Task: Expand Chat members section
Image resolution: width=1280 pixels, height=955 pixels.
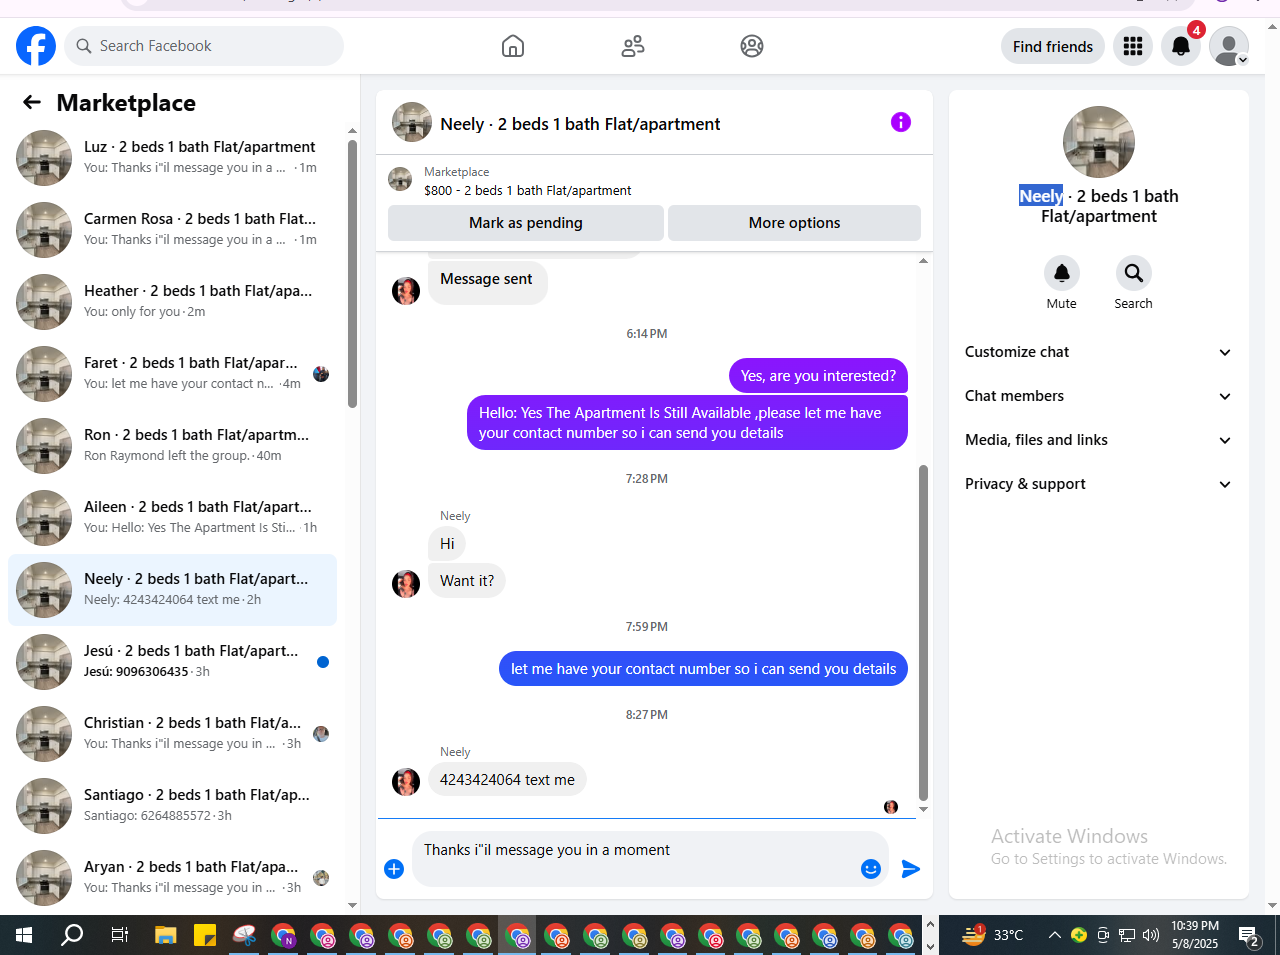Action: [1098, 396]
